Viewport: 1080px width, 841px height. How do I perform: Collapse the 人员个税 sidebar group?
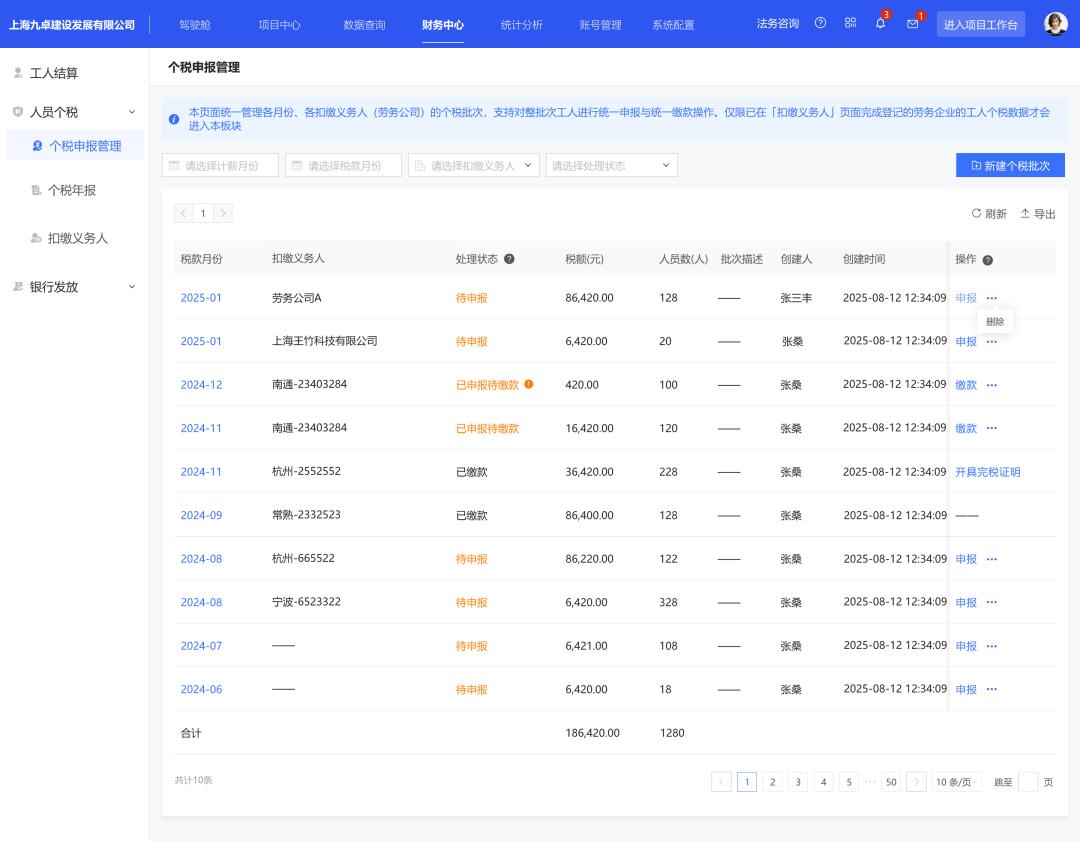(131, 112)
